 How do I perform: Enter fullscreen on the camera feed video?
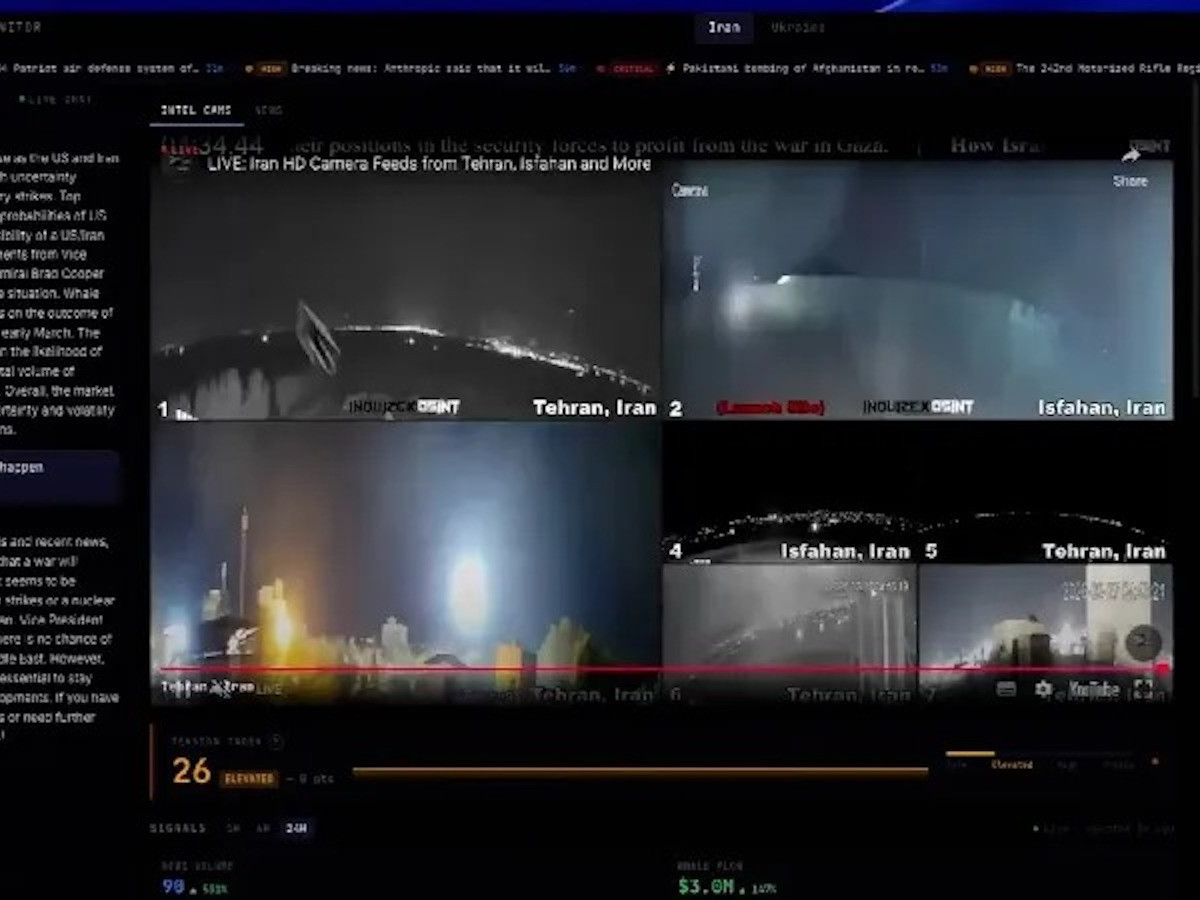(x=1143, y=689)
